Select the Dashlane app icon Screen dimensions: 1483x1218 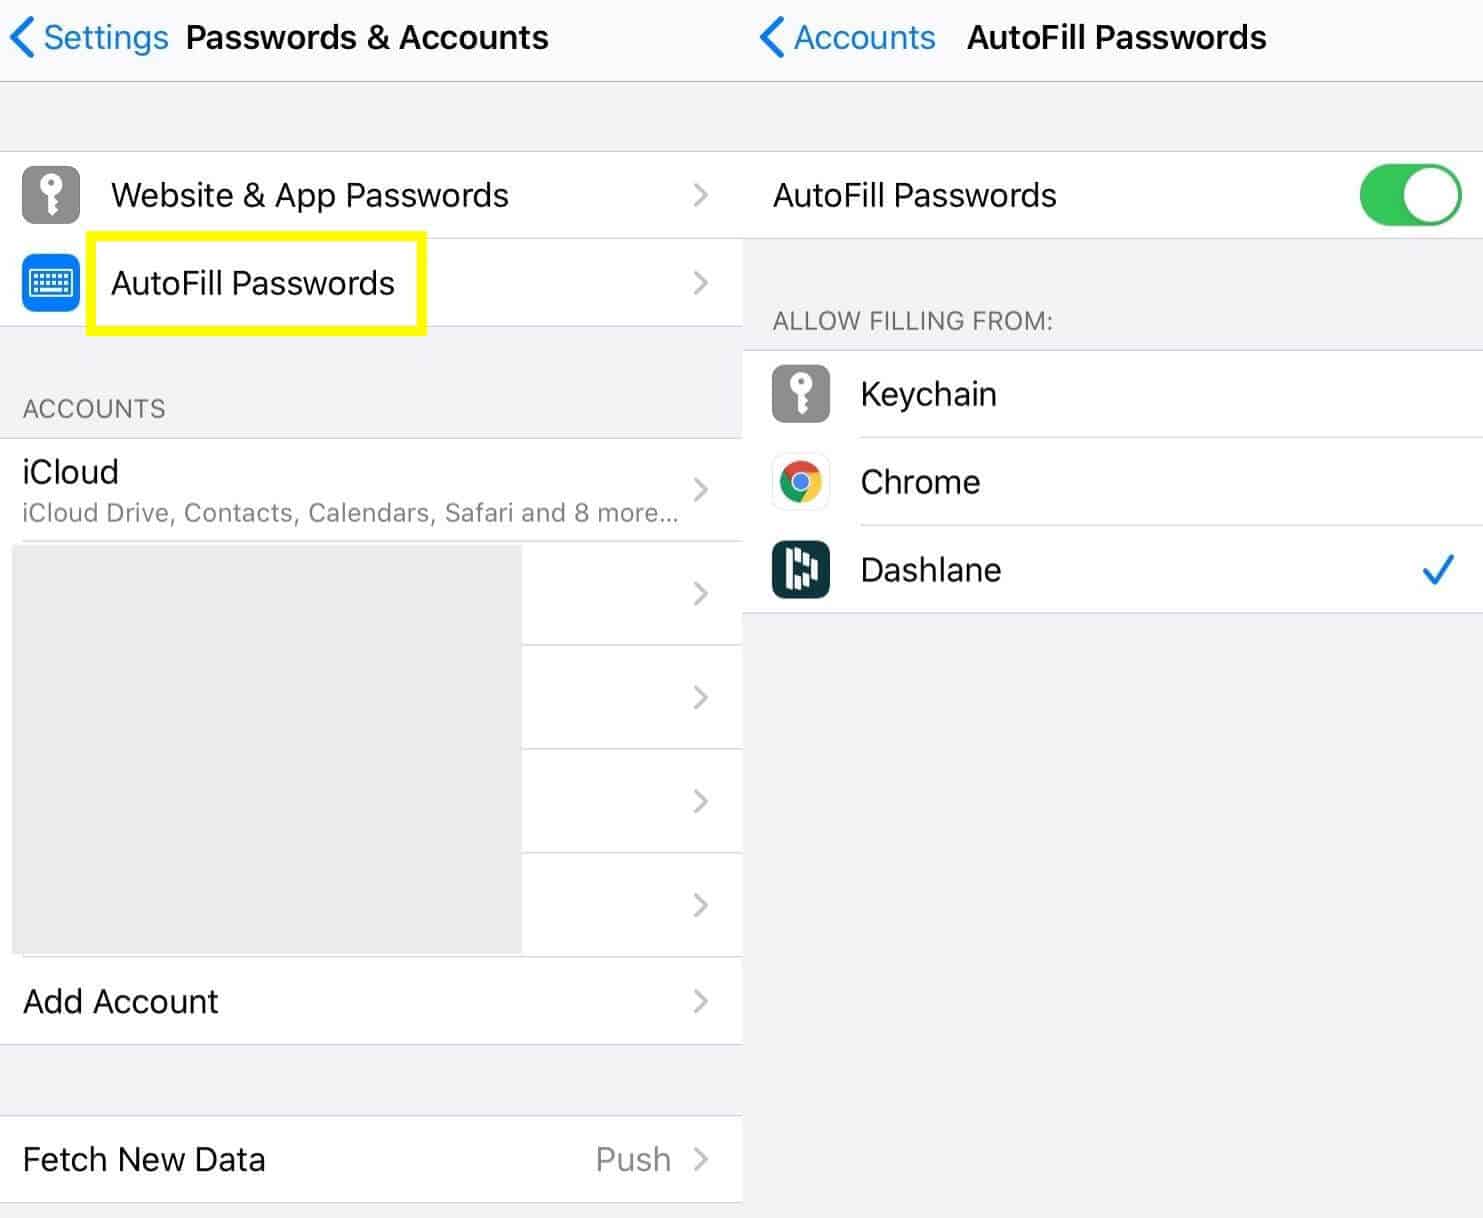pos(801,570)
